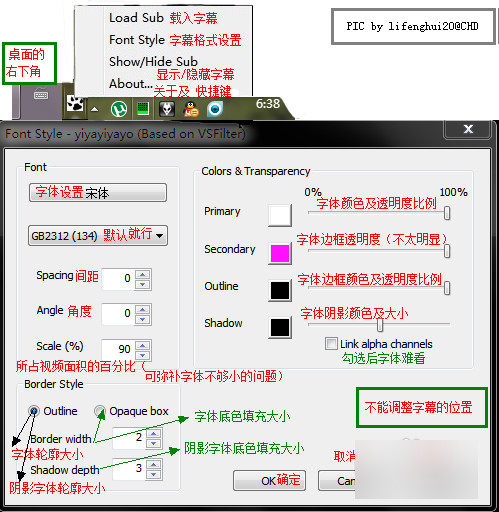This screenshot has width=499, height=512.
Task: Open the QQ penguin tray icon
Action: (191, 109)
